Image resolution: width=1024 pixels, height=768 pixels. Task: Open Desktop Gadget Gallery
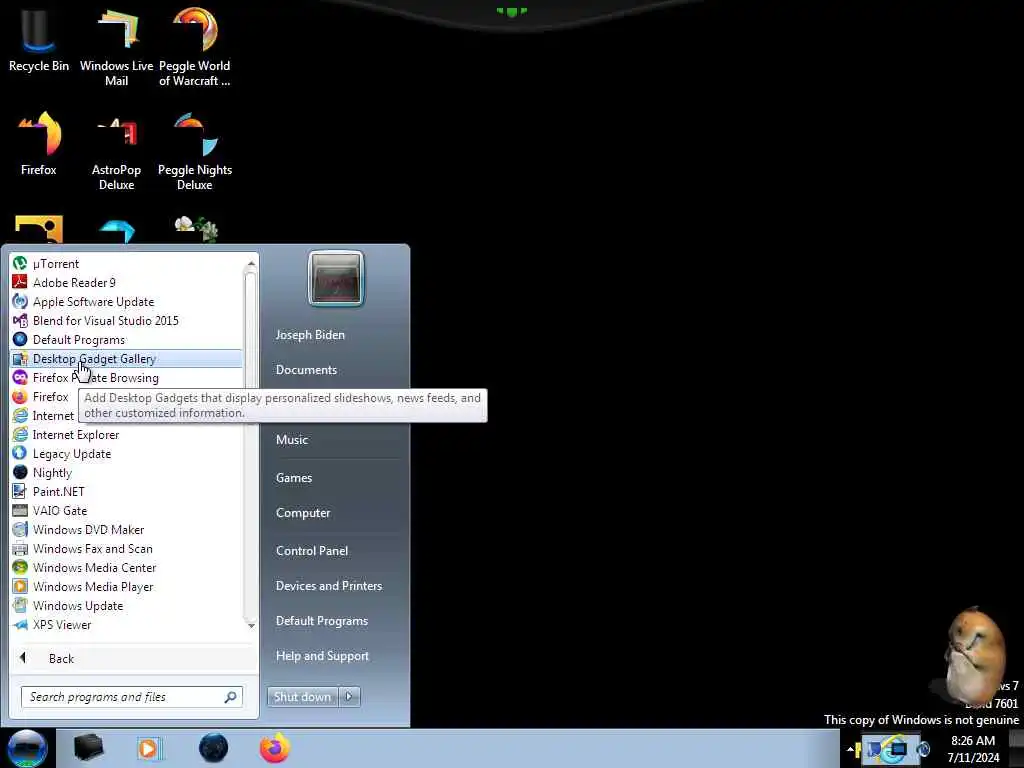point(126,359)
